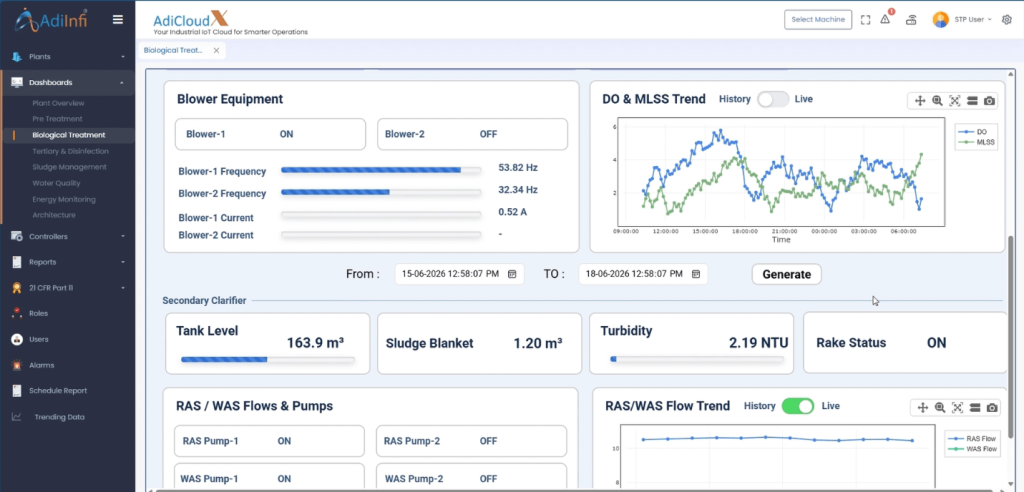Click the fullscreen icon in header
This screenshot has height=492, width=1024.
point(865,20)
